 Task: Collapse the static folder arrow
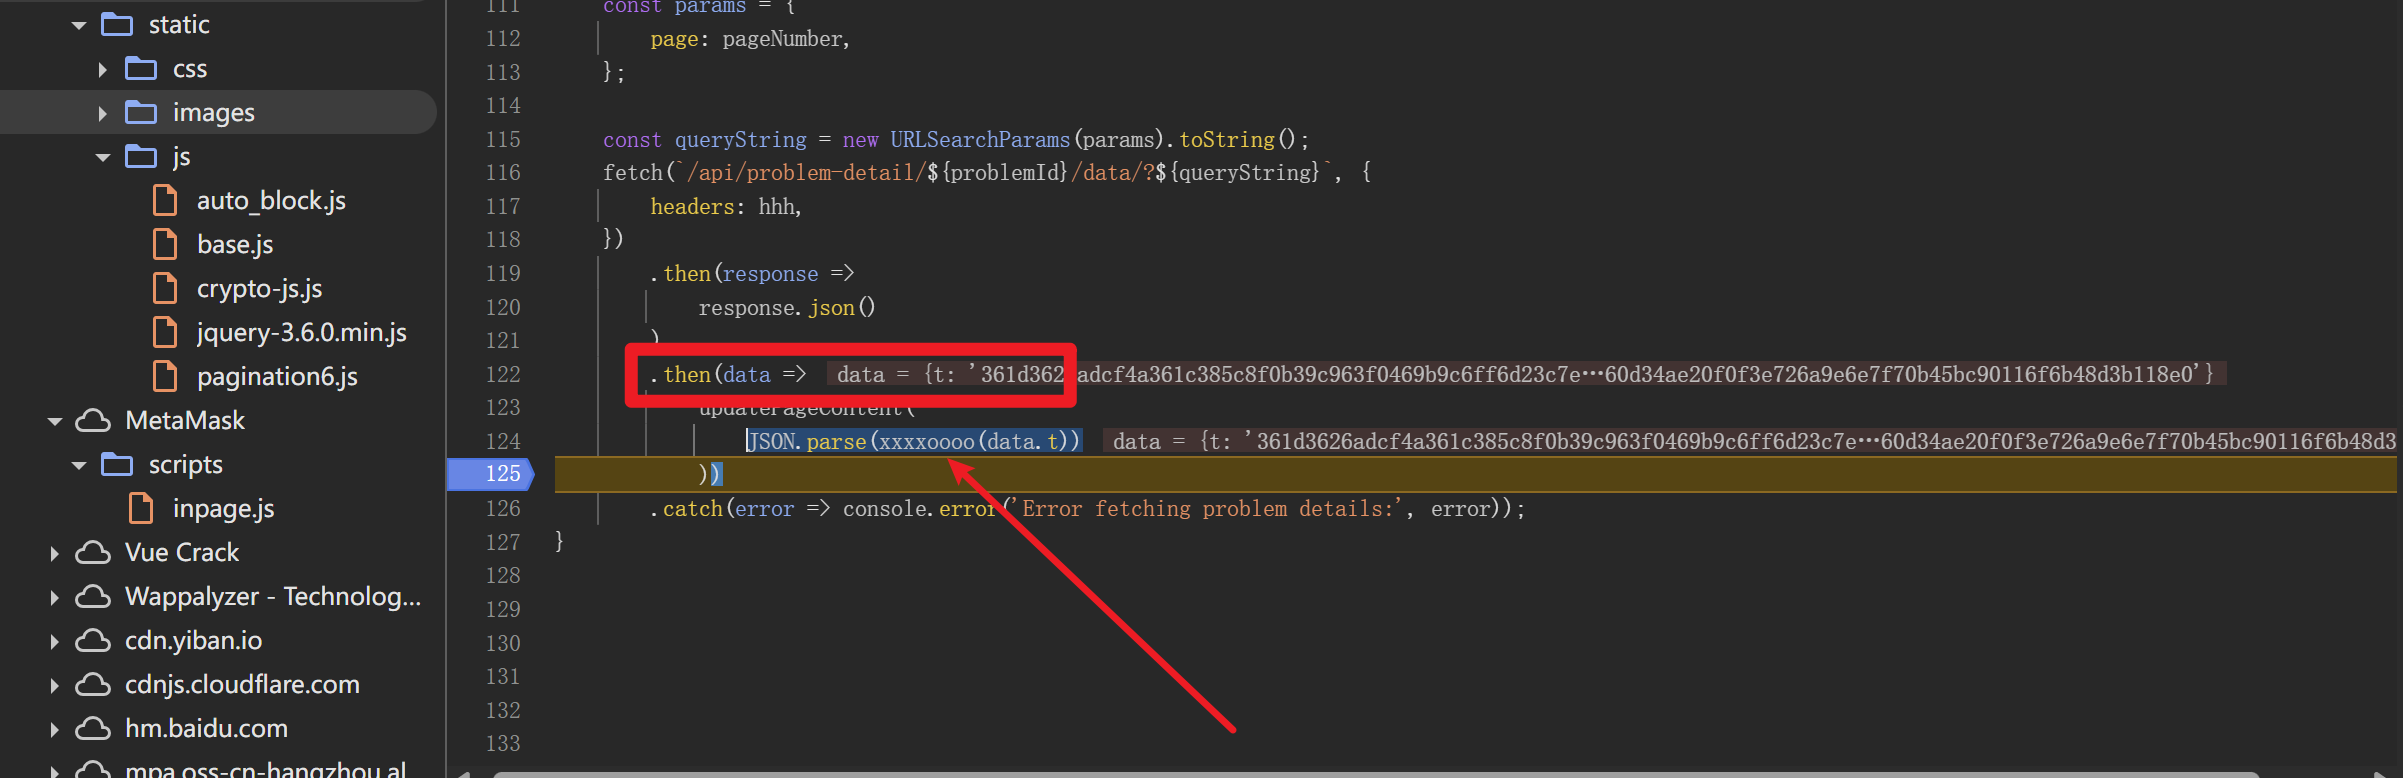pos(79,25)
